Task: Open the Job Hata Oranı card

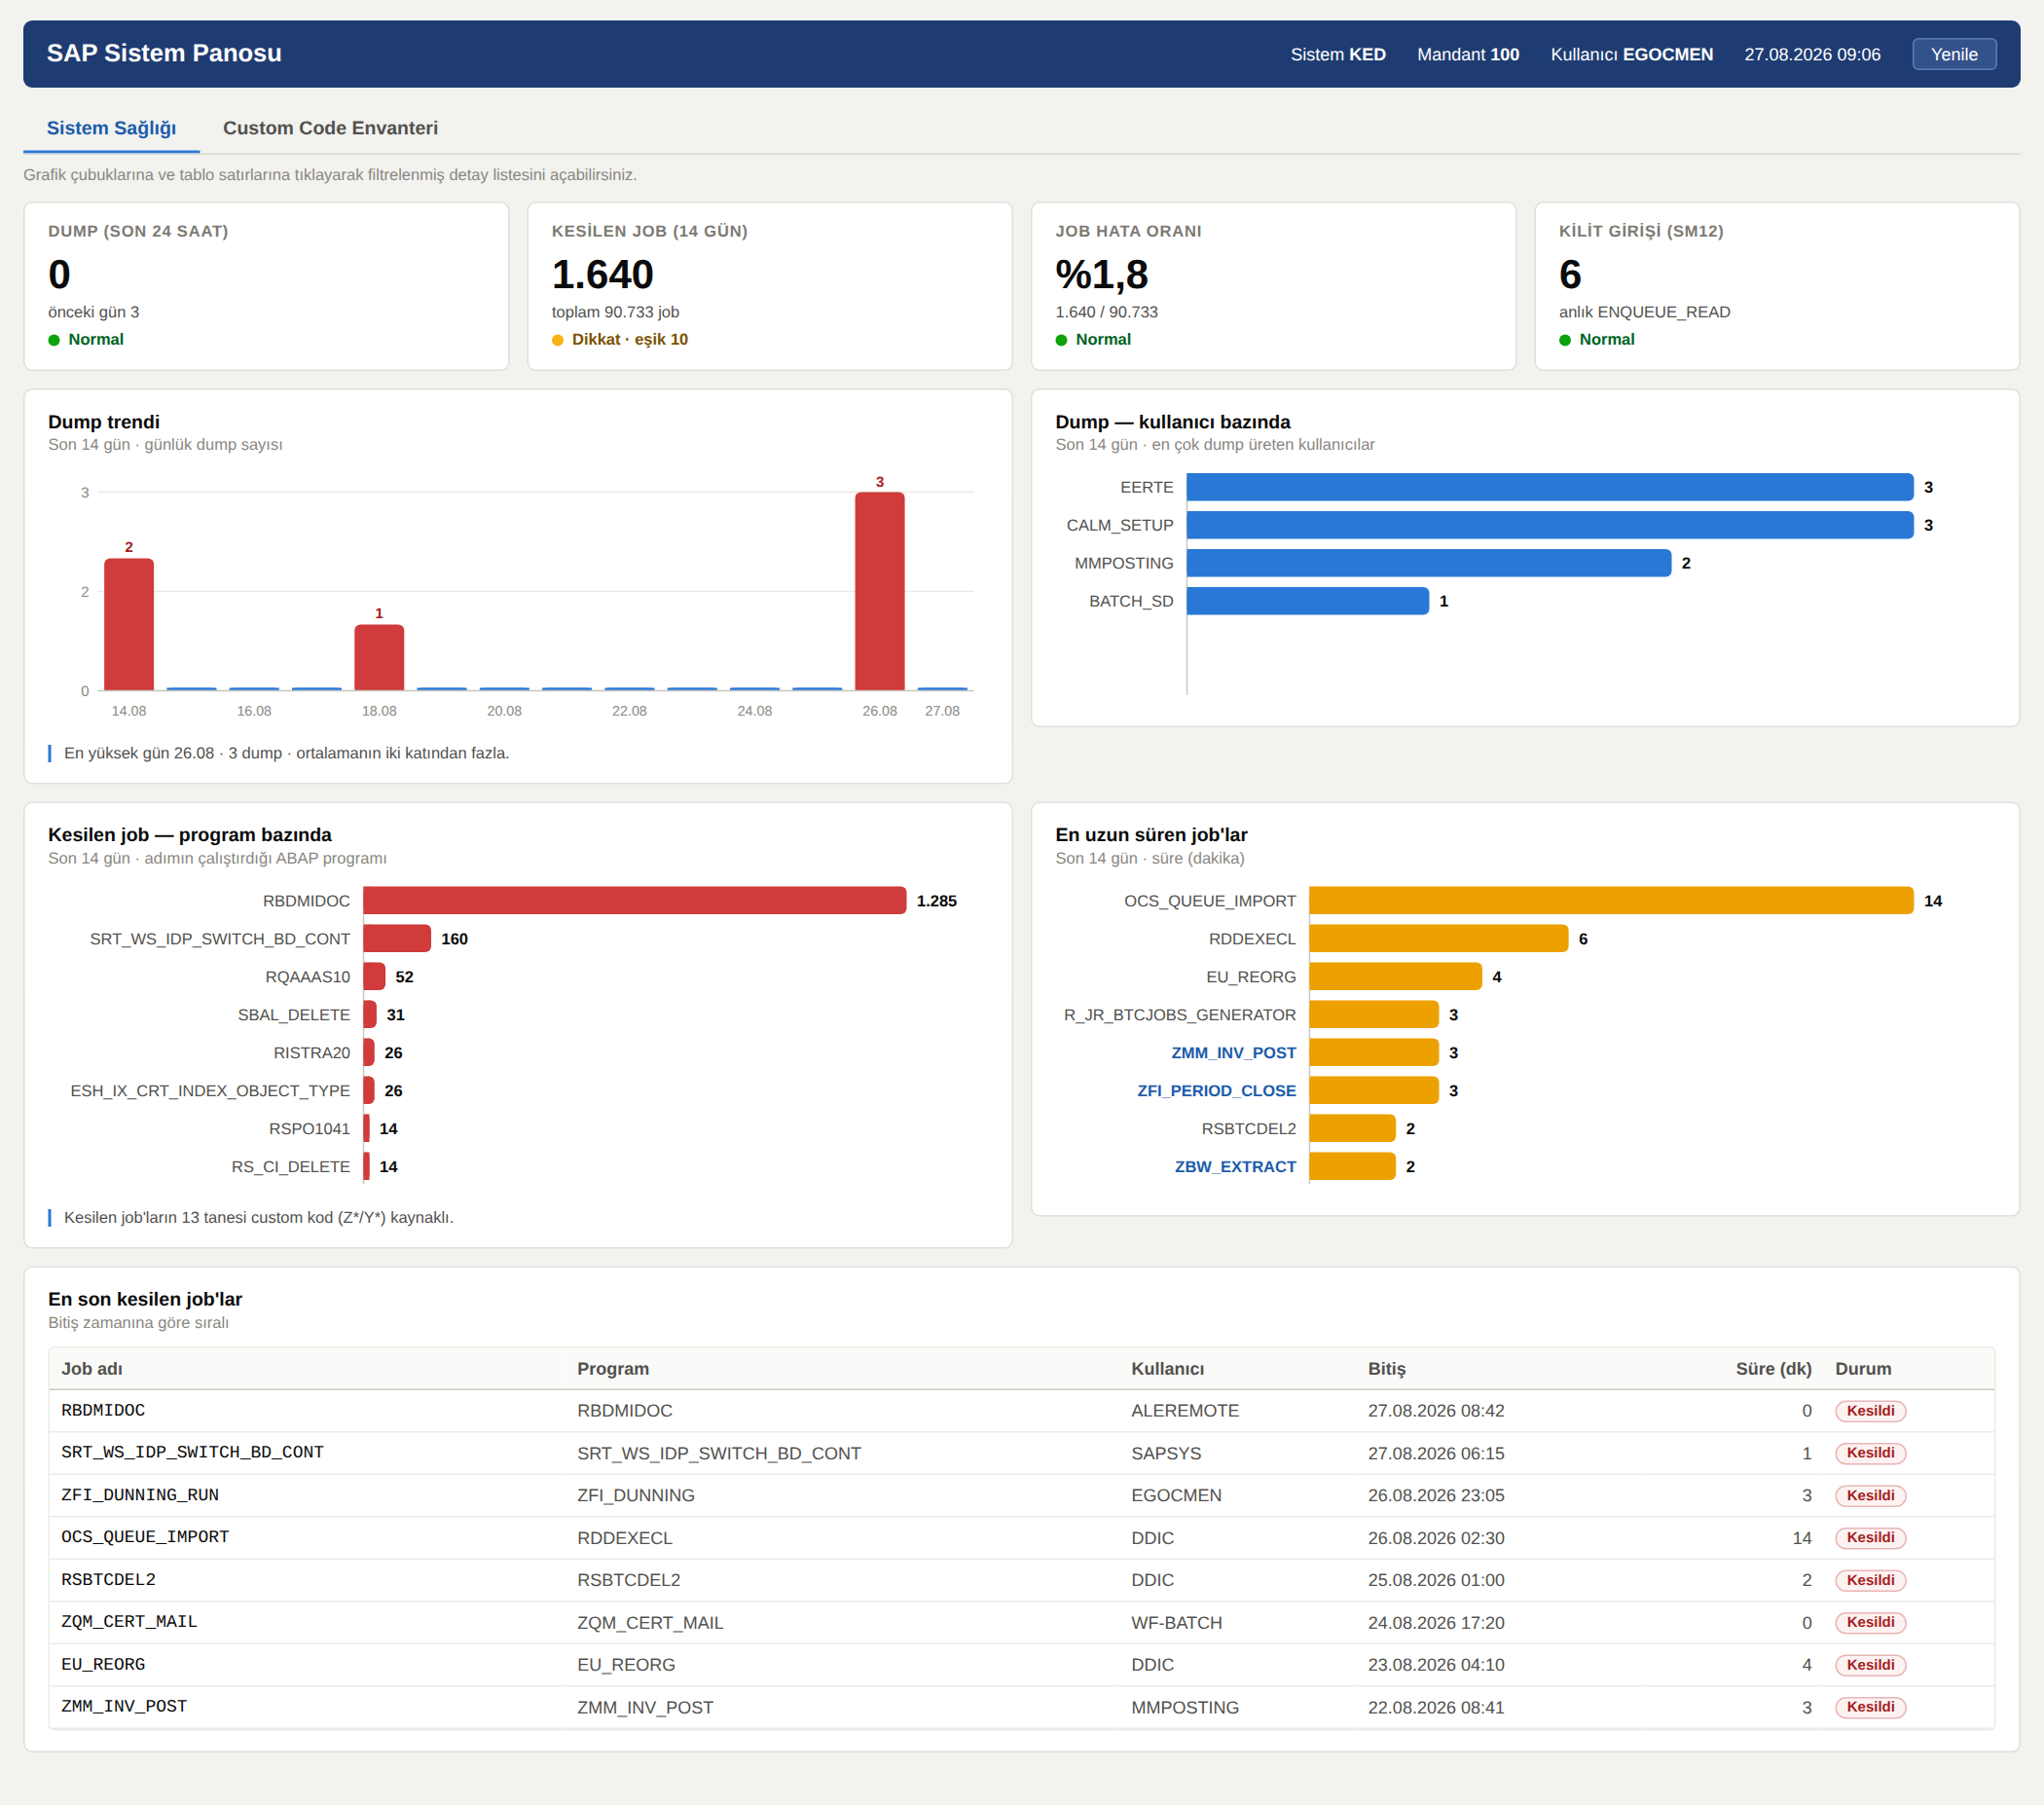Action: (x=1273, y=286)
